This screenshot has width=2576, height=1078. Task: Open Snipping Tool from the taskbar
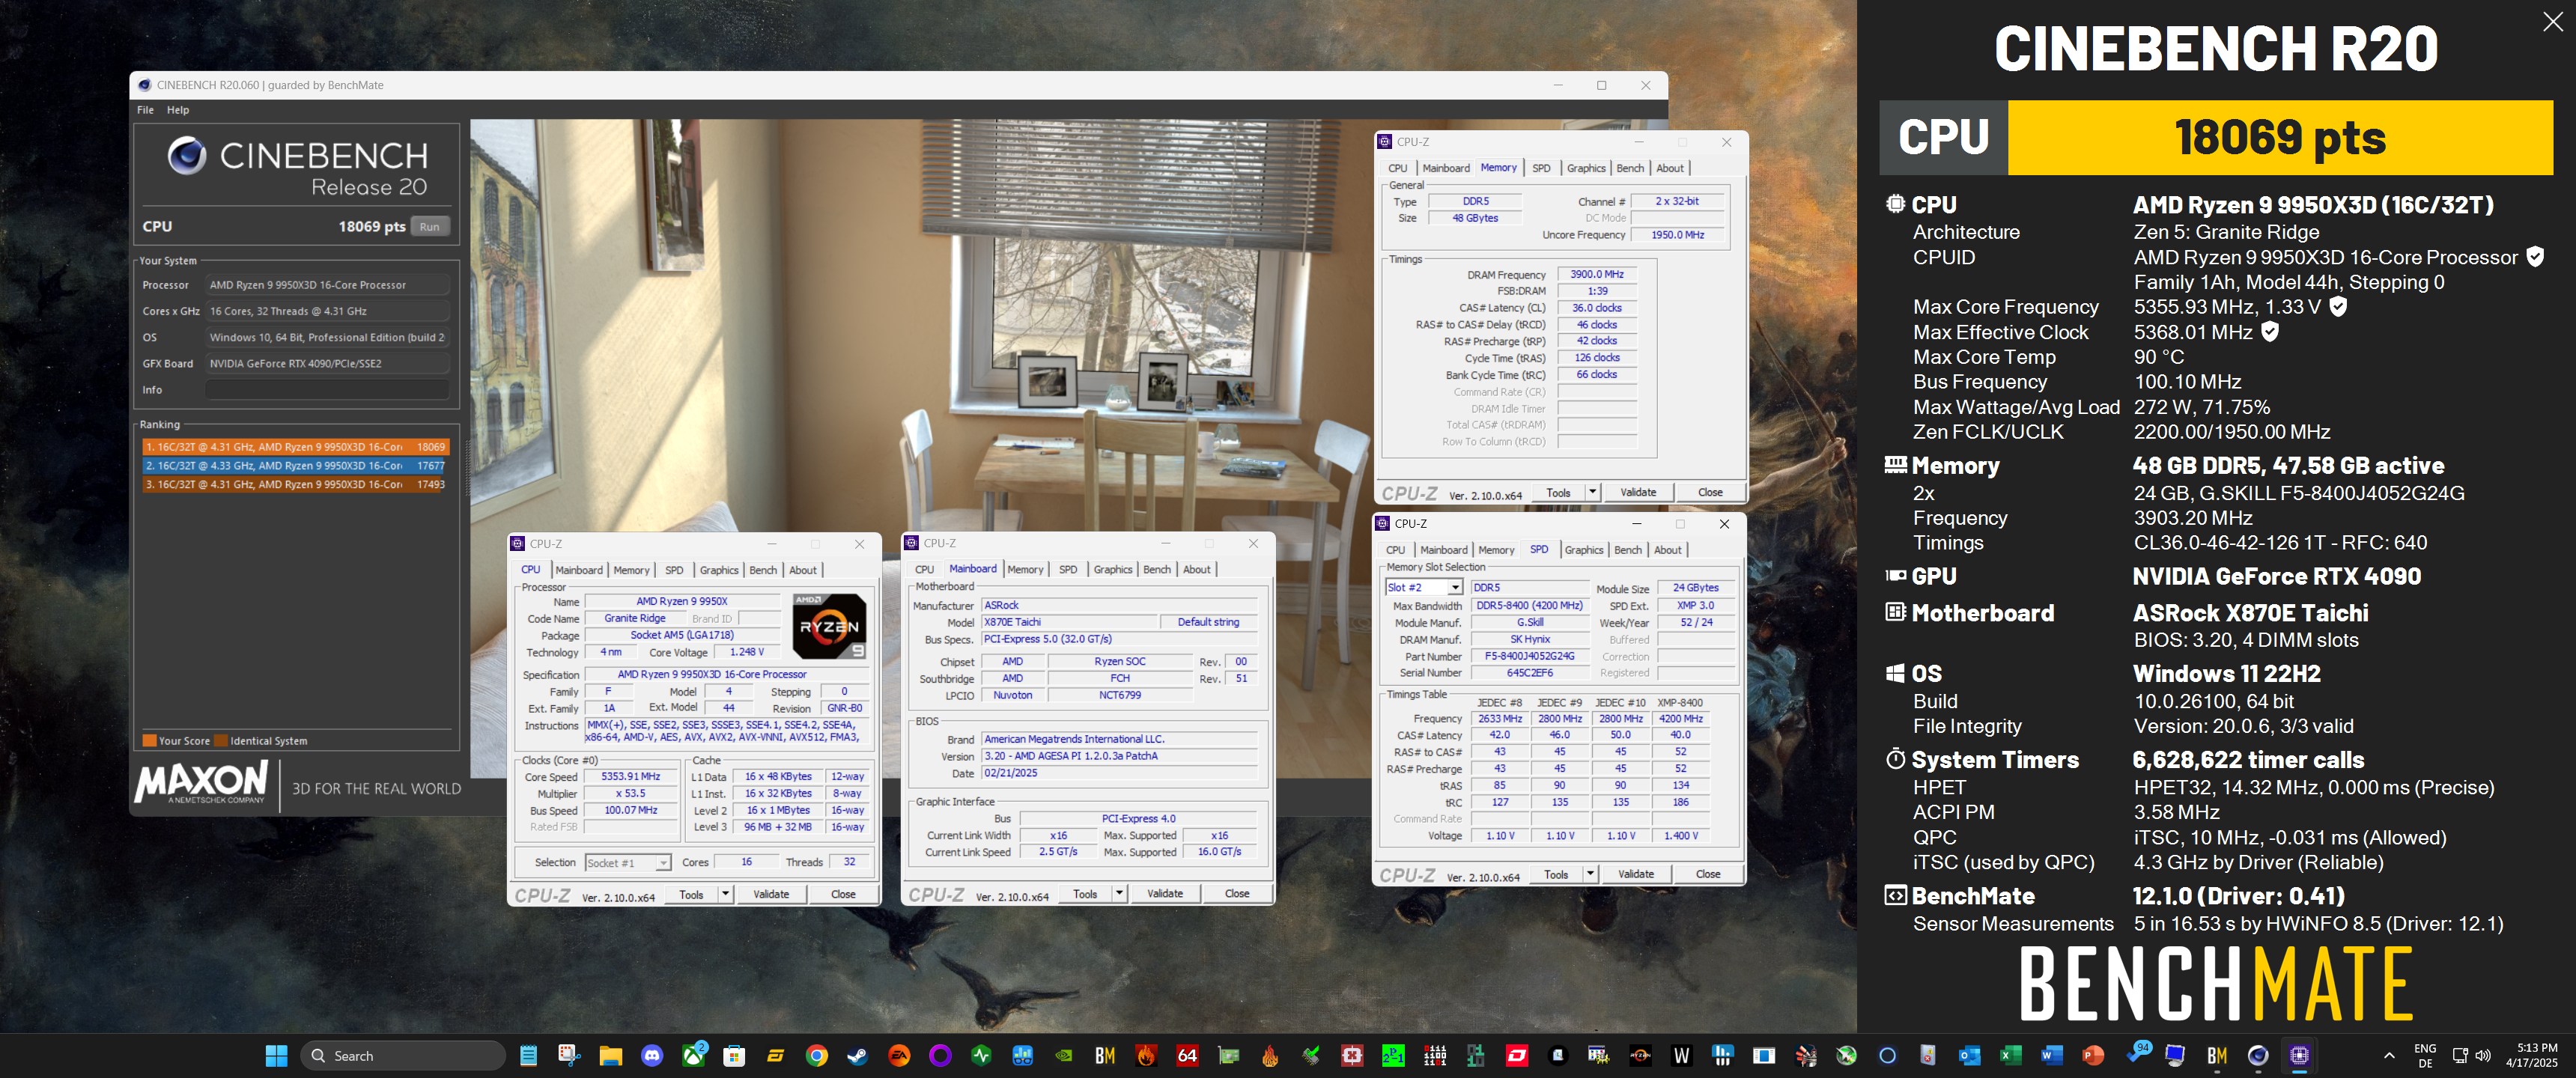tap(569, 1055)
